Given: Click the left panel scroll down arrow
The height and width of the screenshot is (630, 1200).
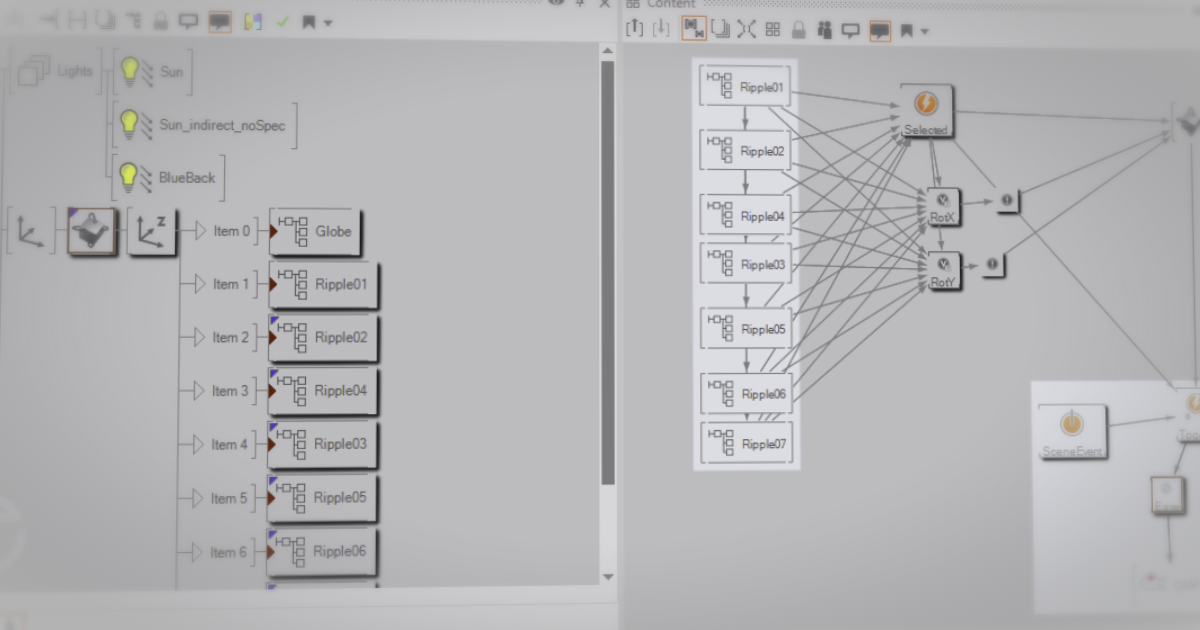Looking at the screenshot, I should click(x=607, y=576).
